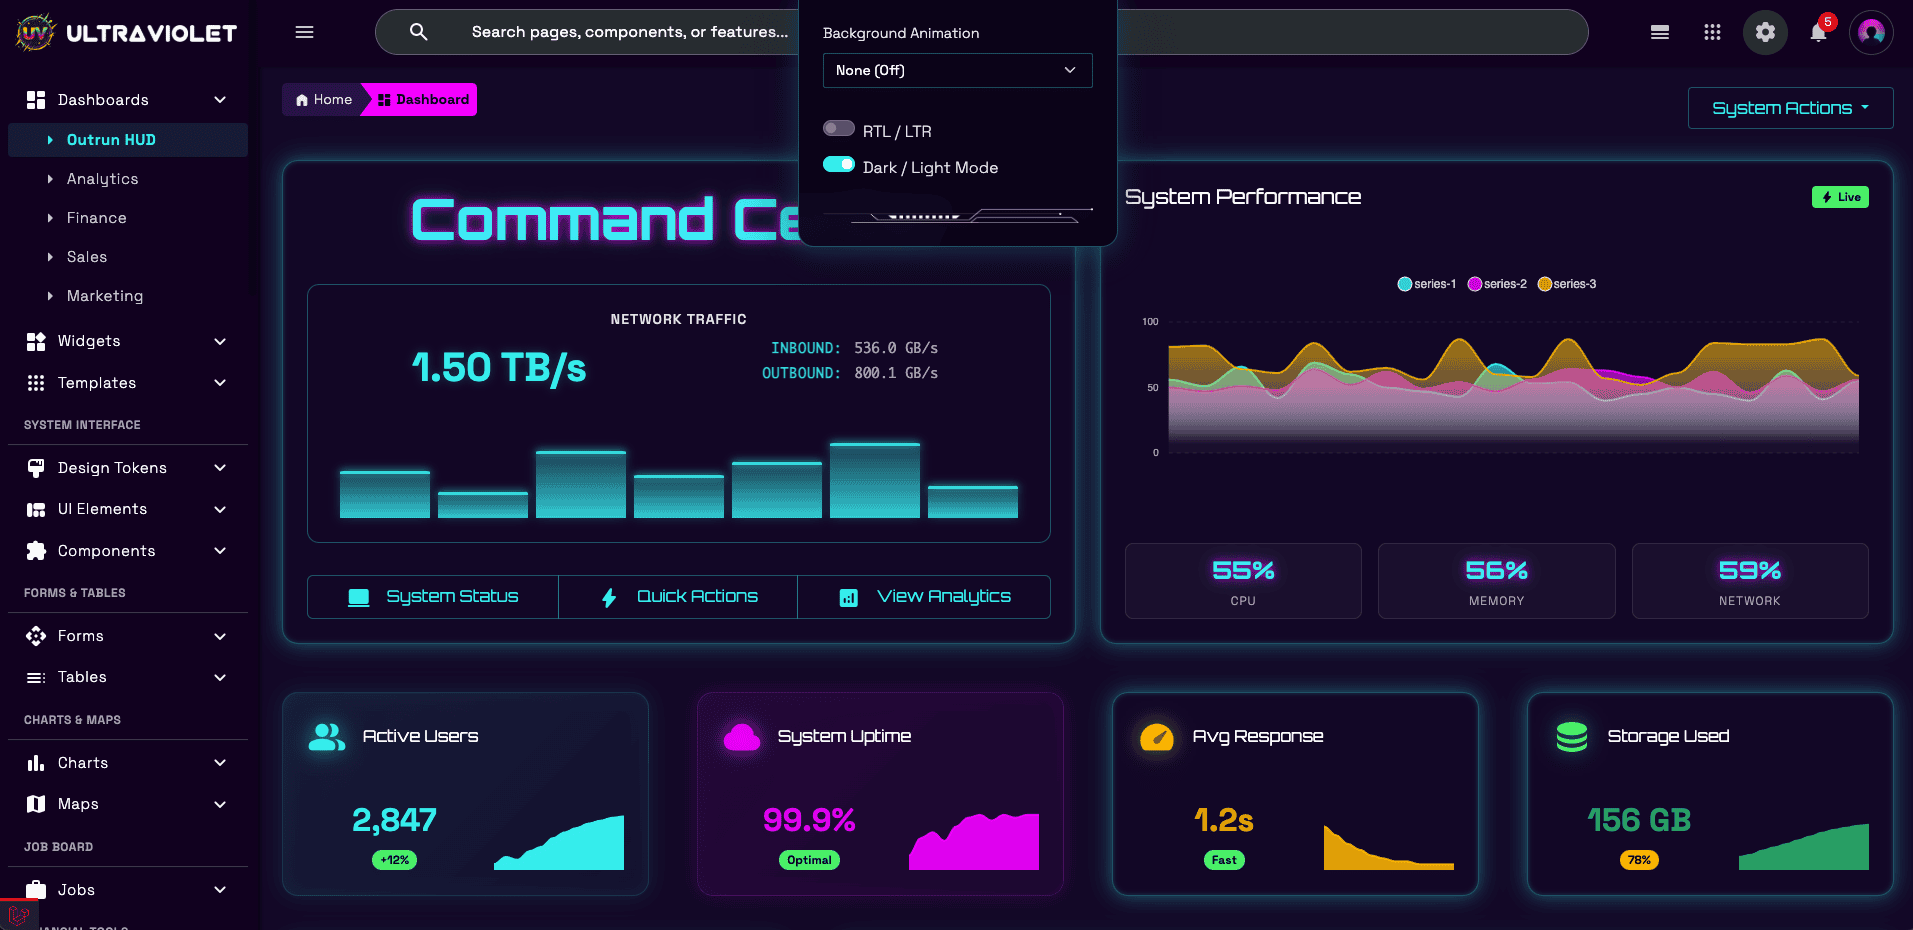Viewport: 1913px width, 930px height.
Task: Open the search magnifier icon
Action: (417, 31)
